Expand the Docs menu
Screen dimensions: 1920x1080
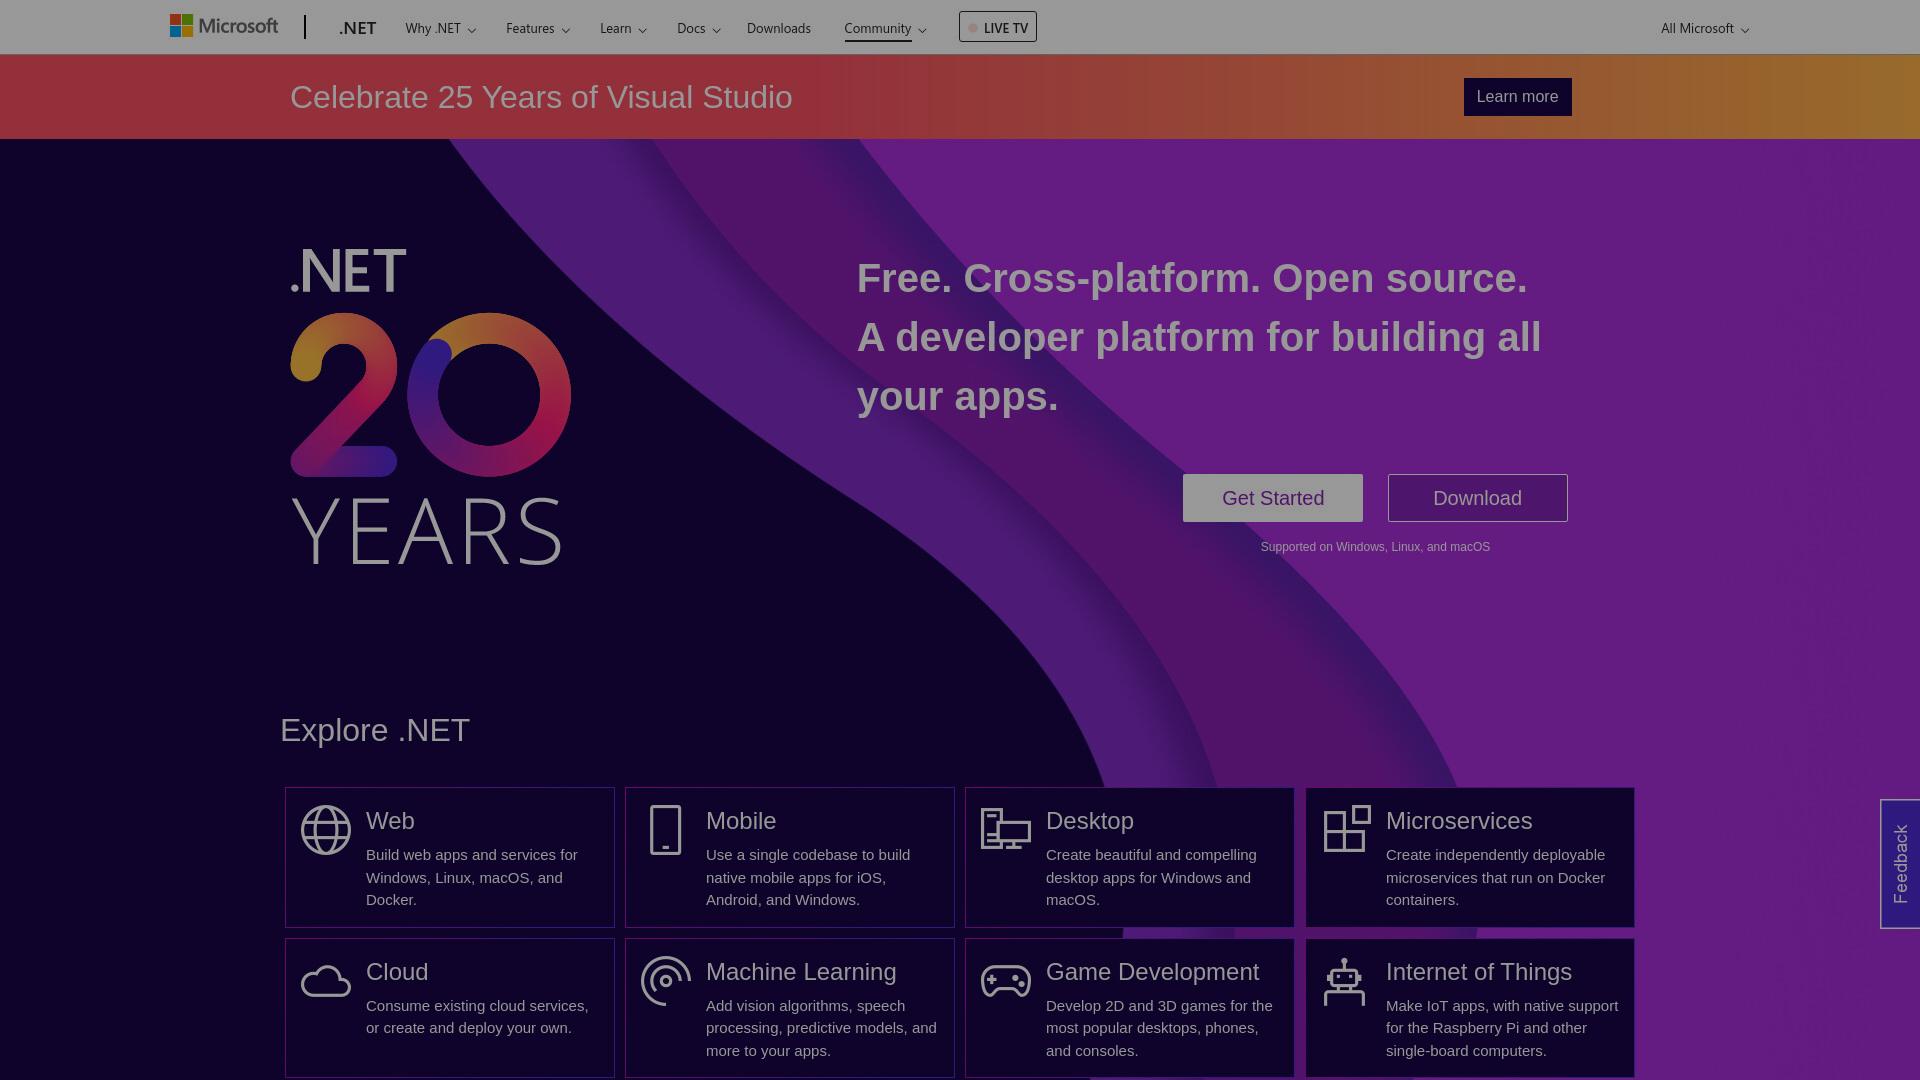(698, 28)
